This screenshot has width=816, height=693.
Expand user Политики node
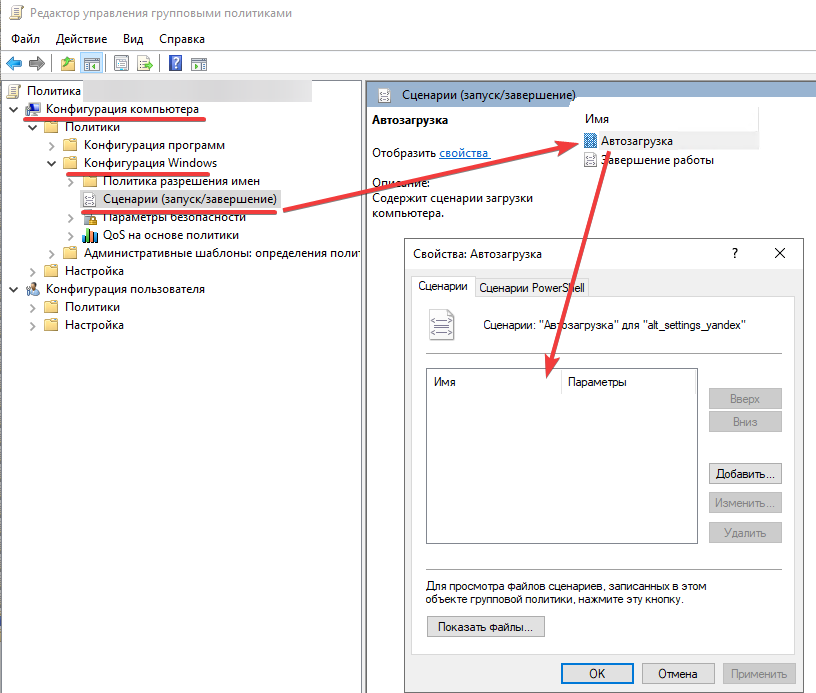(33, 308)
